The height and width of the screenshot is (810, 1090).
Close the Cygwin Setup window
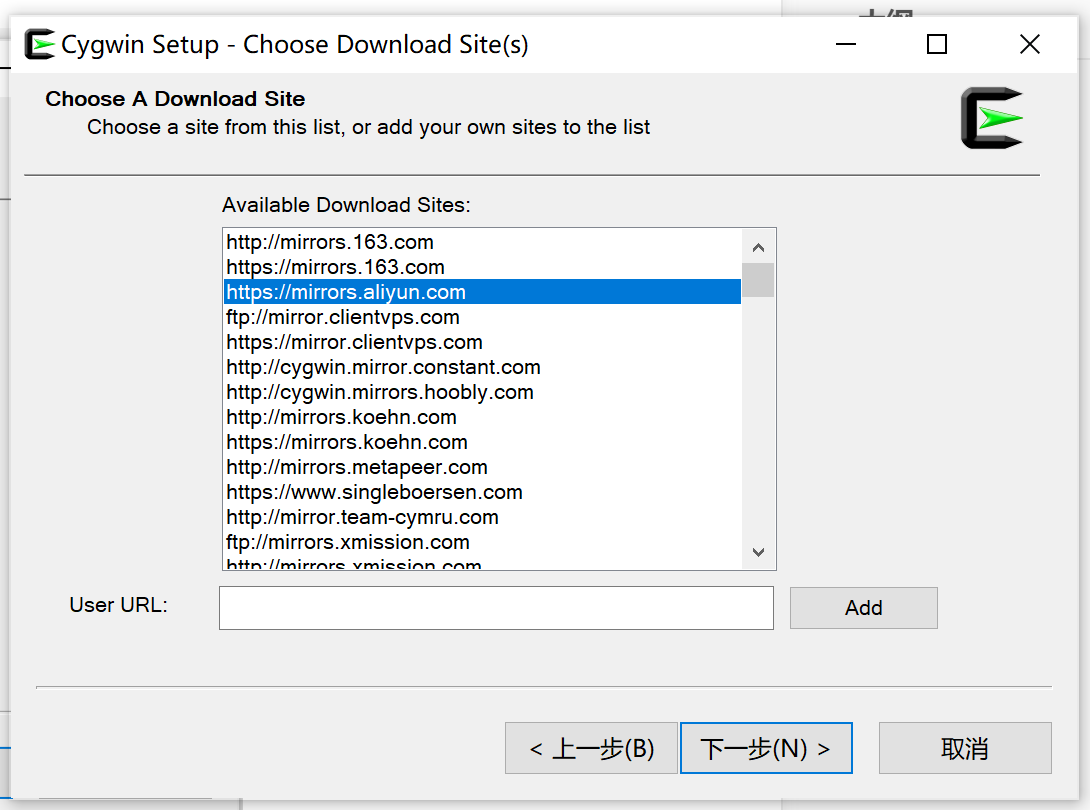pos(1030,44)
